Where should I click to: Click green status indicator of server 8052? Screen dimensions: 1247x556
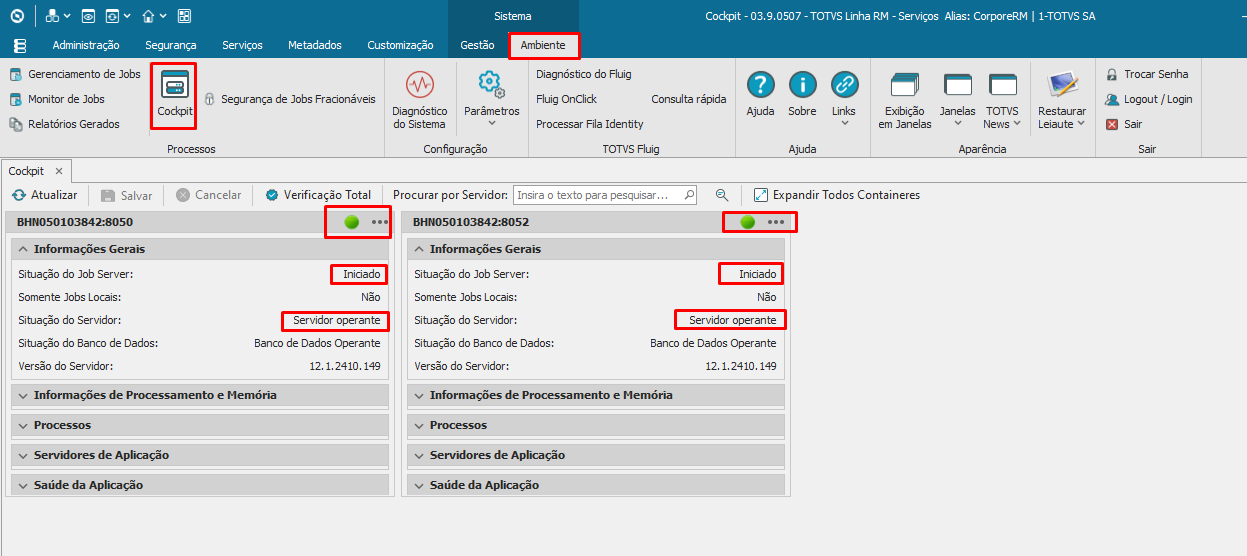tap(747, 222)
